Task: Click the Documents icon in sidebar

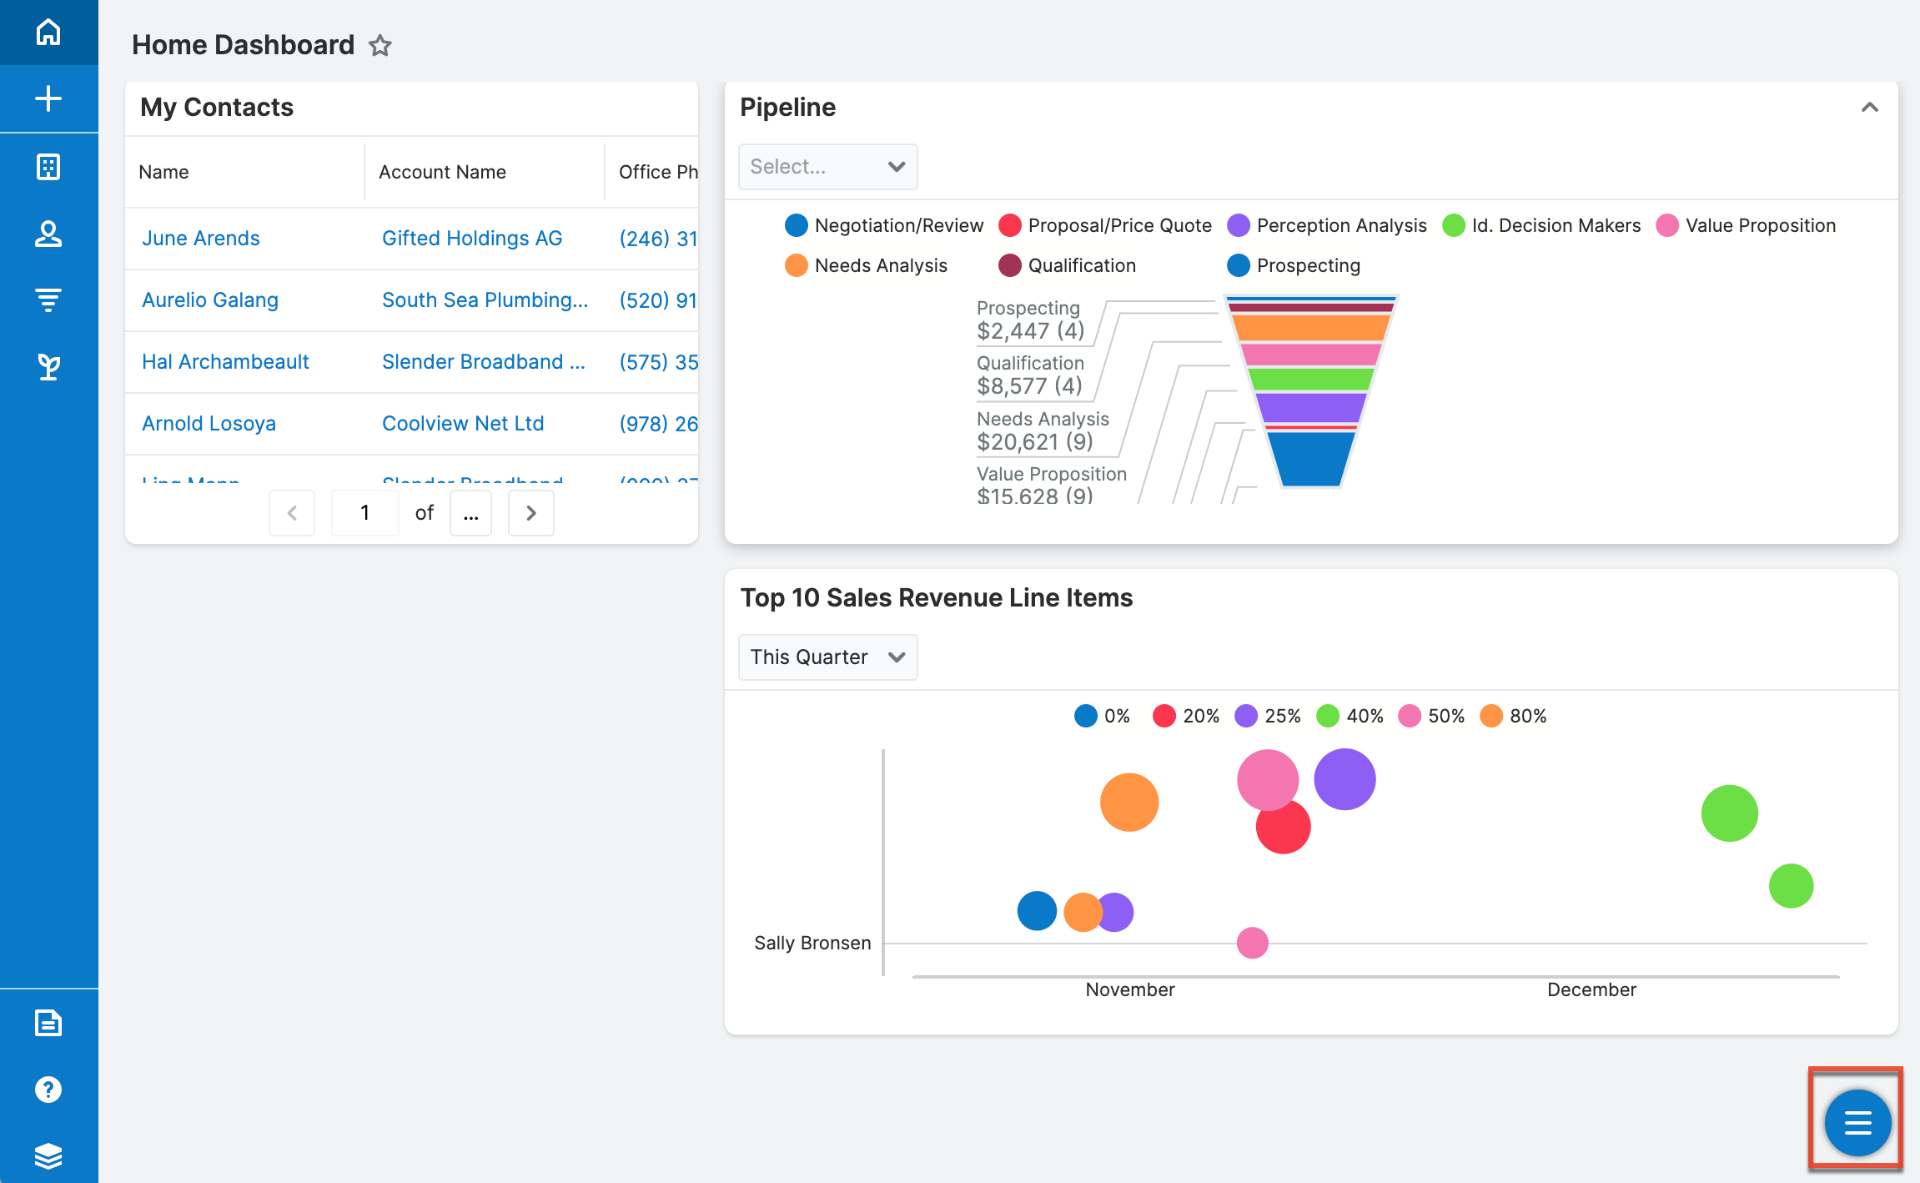Action: 48,1021
